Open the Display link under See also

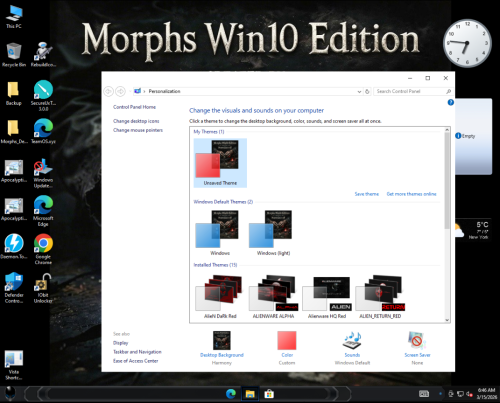120,343
